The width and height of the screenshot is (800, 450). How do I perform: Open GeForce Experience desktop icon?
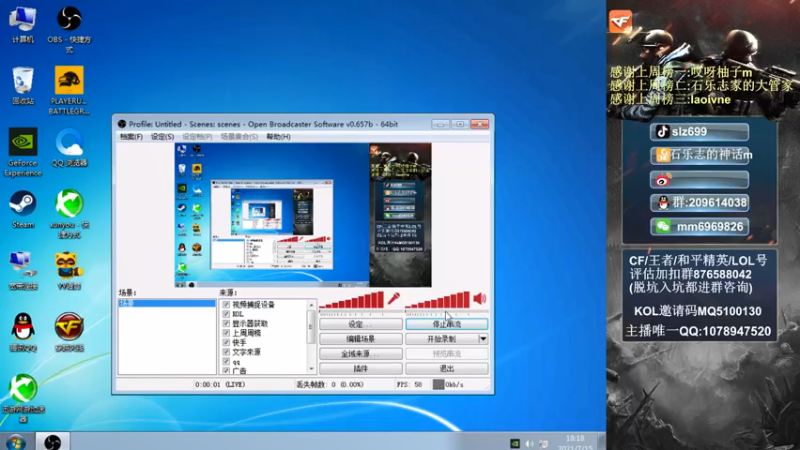(x=22, y=152)
